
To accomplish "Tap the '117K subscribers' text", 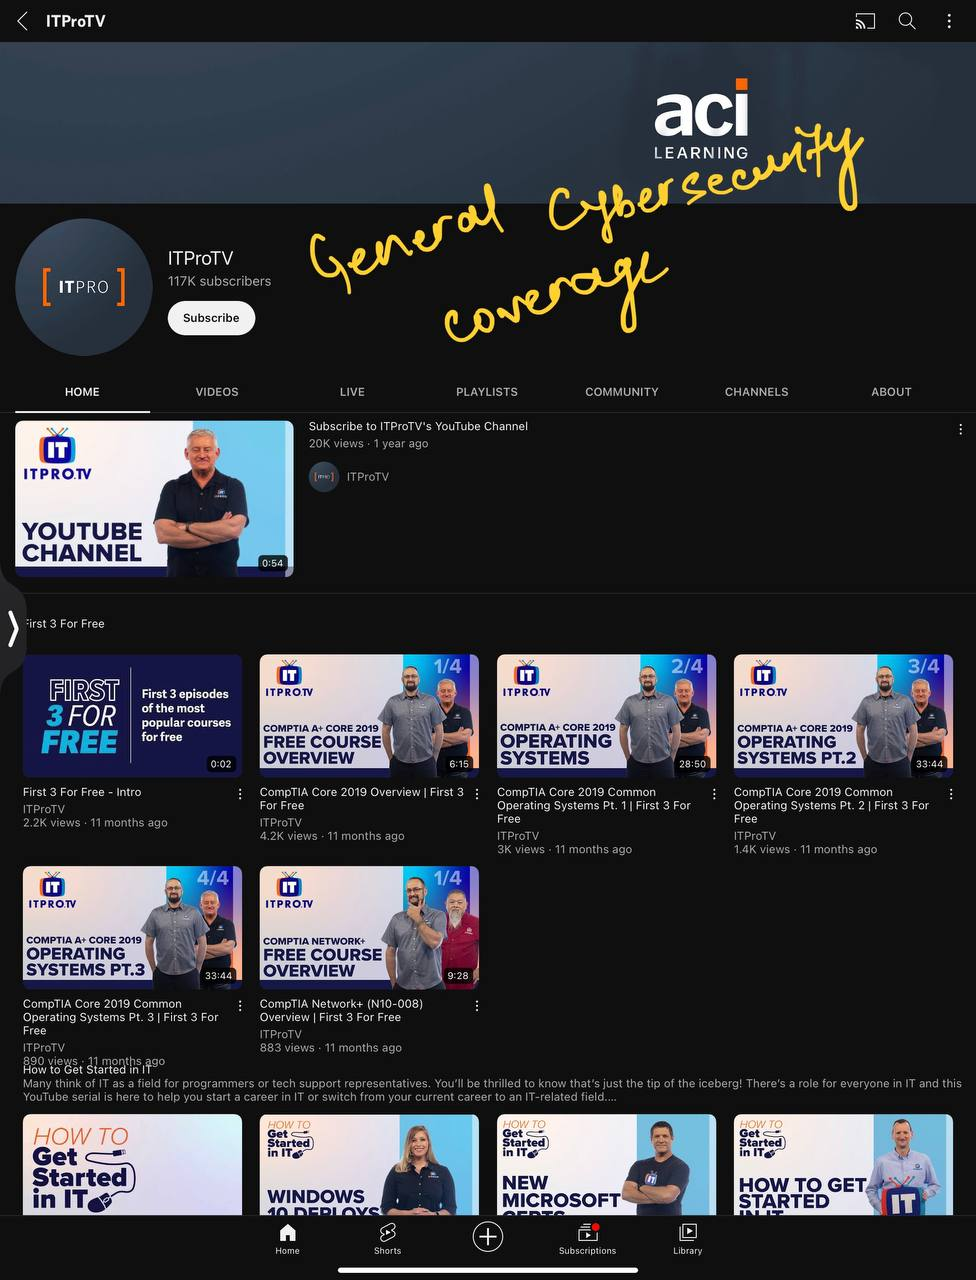I will click(219, 281).
